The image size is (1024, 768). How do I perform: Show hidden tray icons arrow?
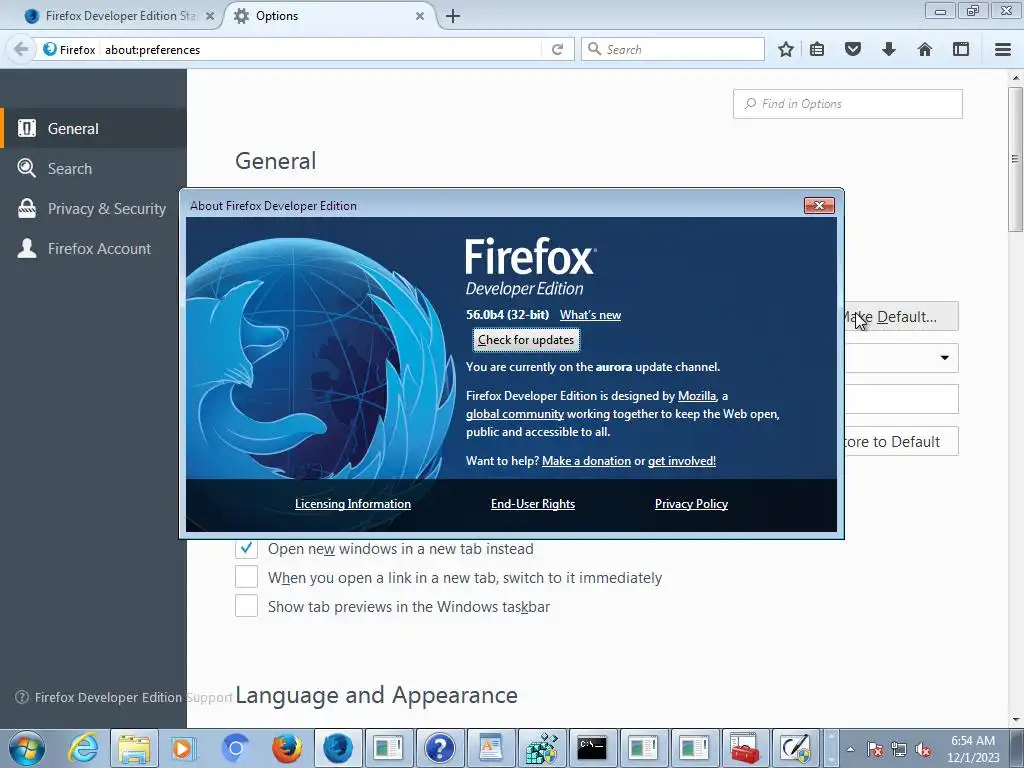[850, 749]
